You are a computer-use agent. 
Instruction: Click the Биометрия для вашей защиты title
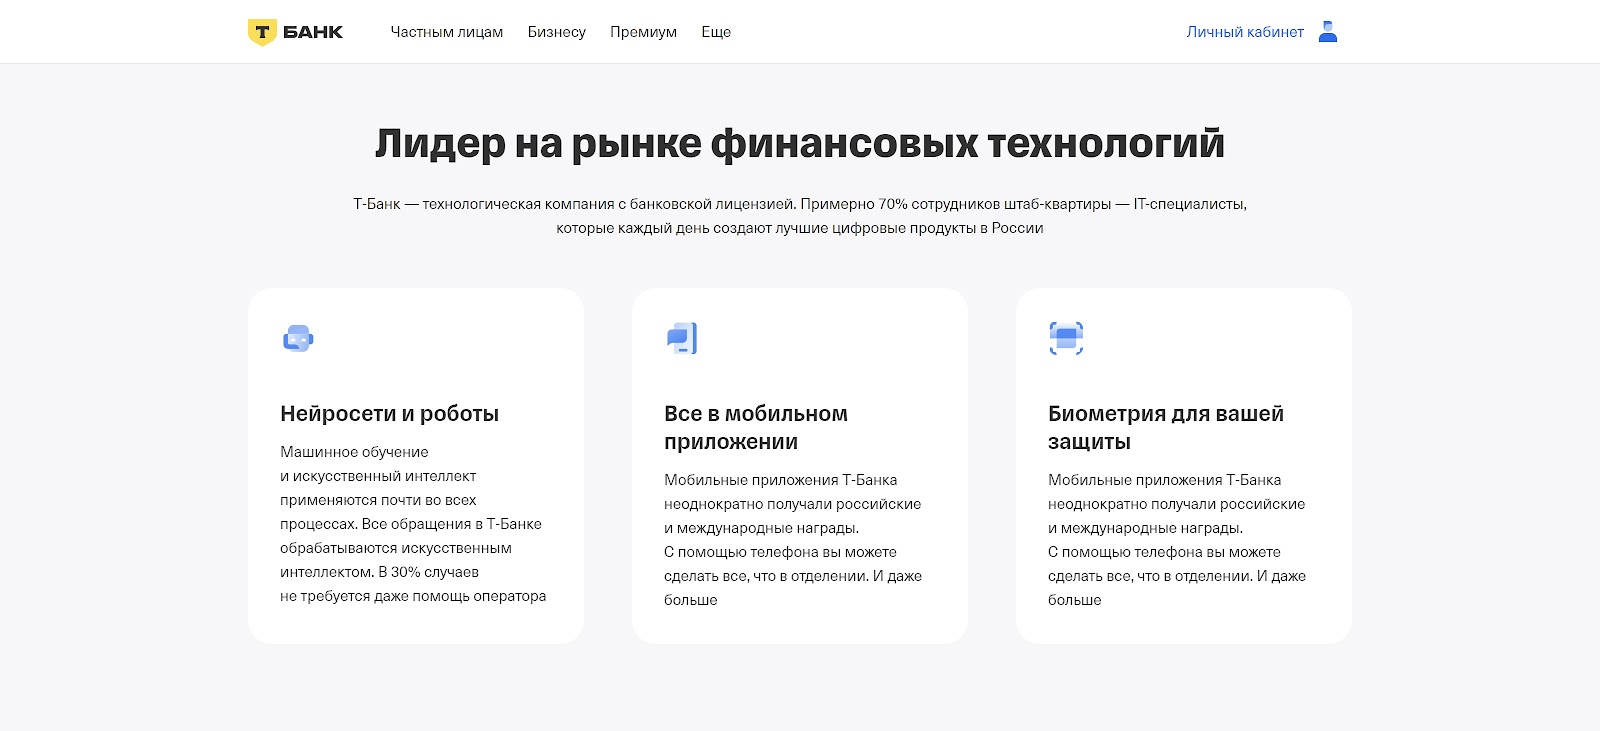pyautogui.click(x=1166, y=428)
